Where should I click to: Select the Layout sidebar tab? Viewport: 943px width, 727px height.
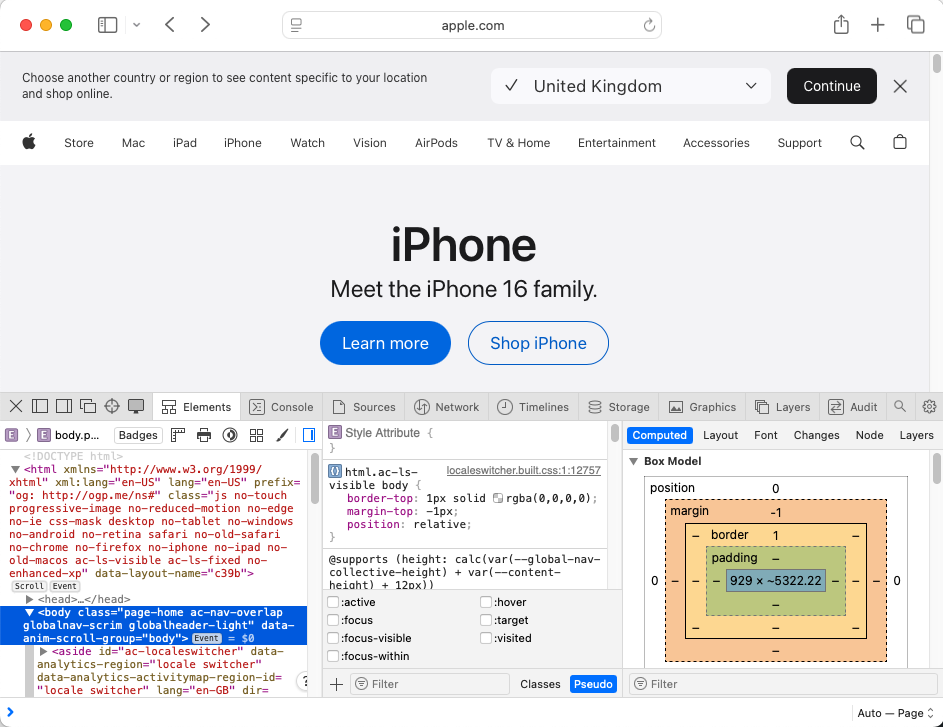pos(720,435)
